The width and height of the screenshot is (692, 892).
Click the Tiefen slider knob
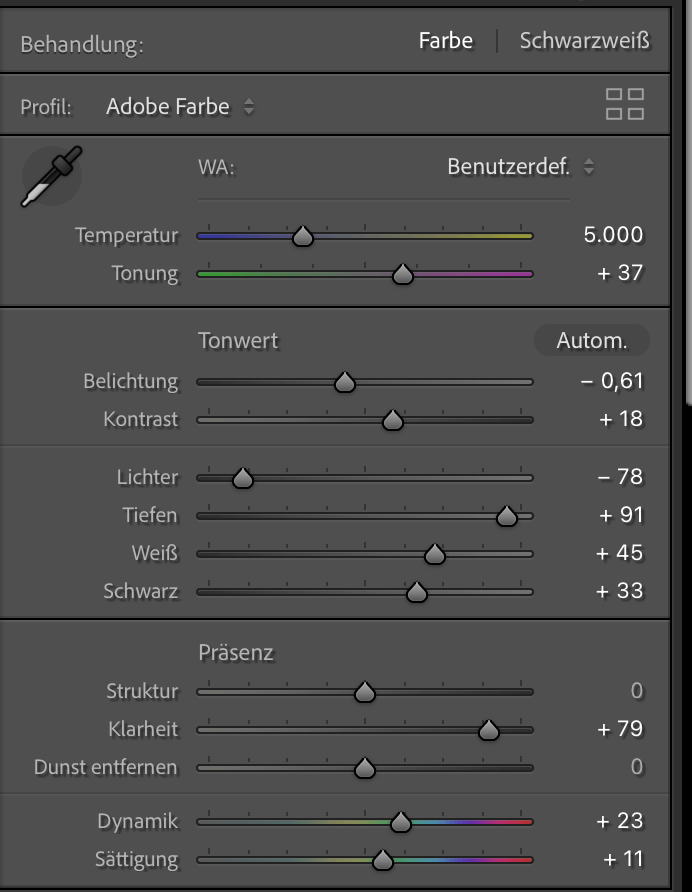pyautogui.click(x=506, y=517)
